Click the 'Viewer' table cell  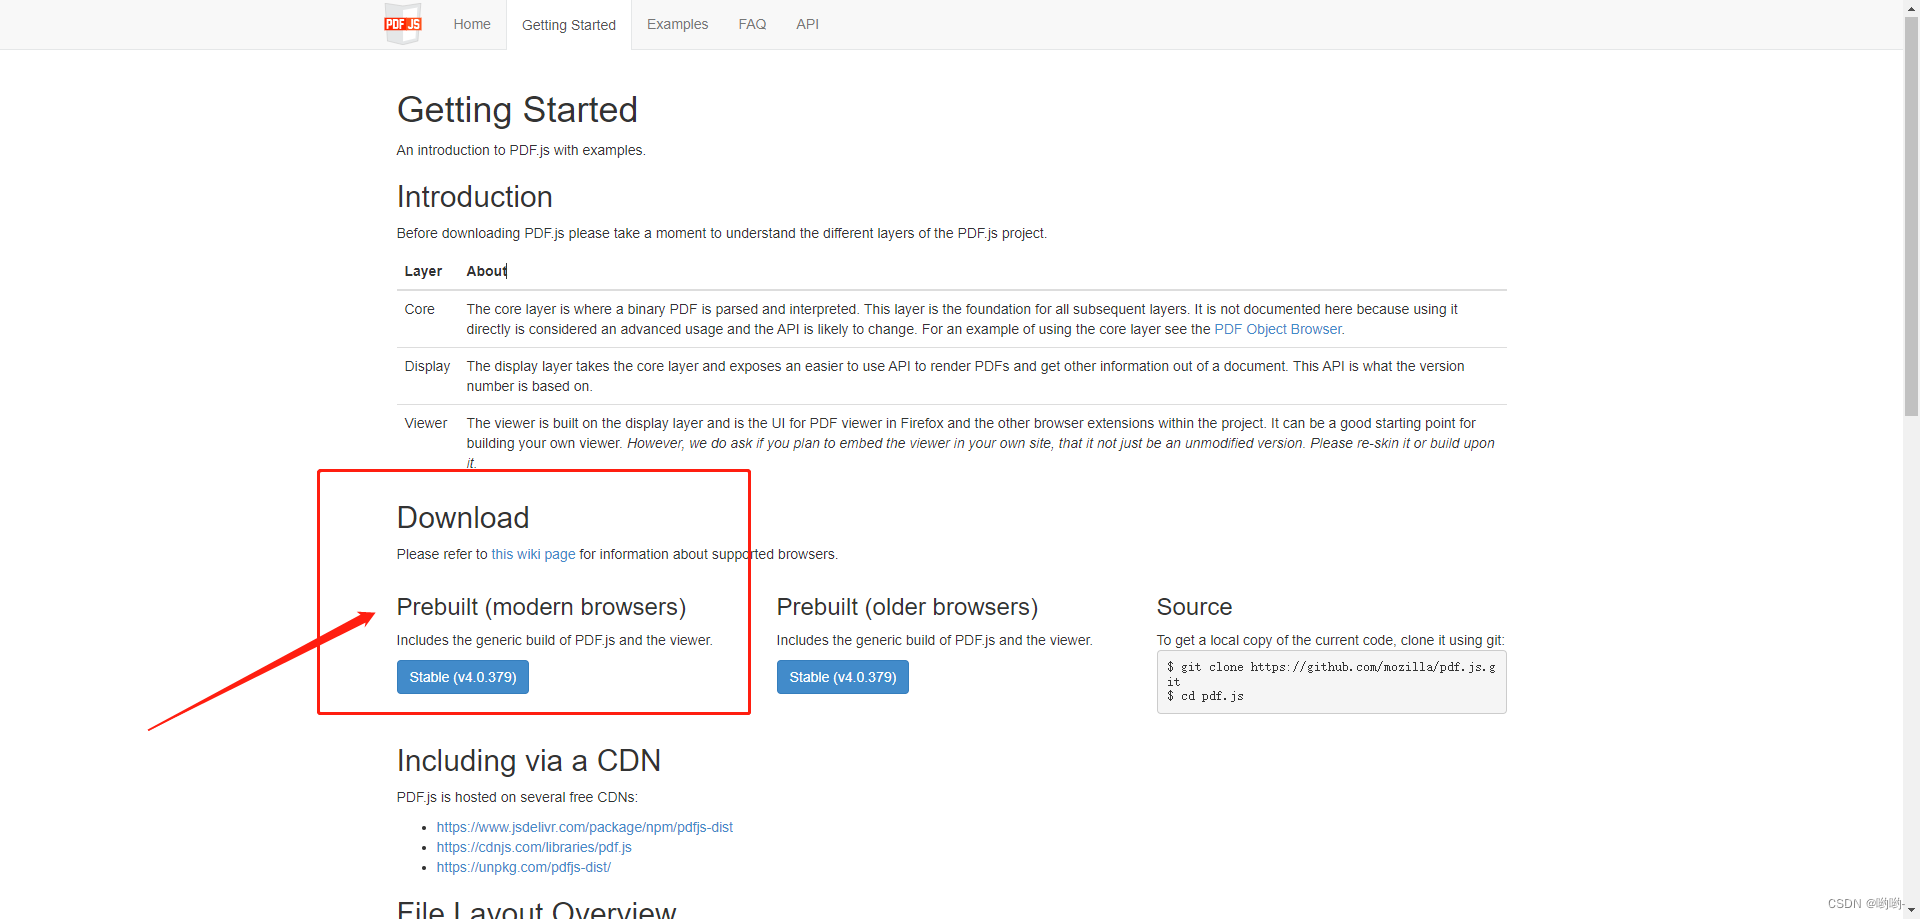(426, 423)
